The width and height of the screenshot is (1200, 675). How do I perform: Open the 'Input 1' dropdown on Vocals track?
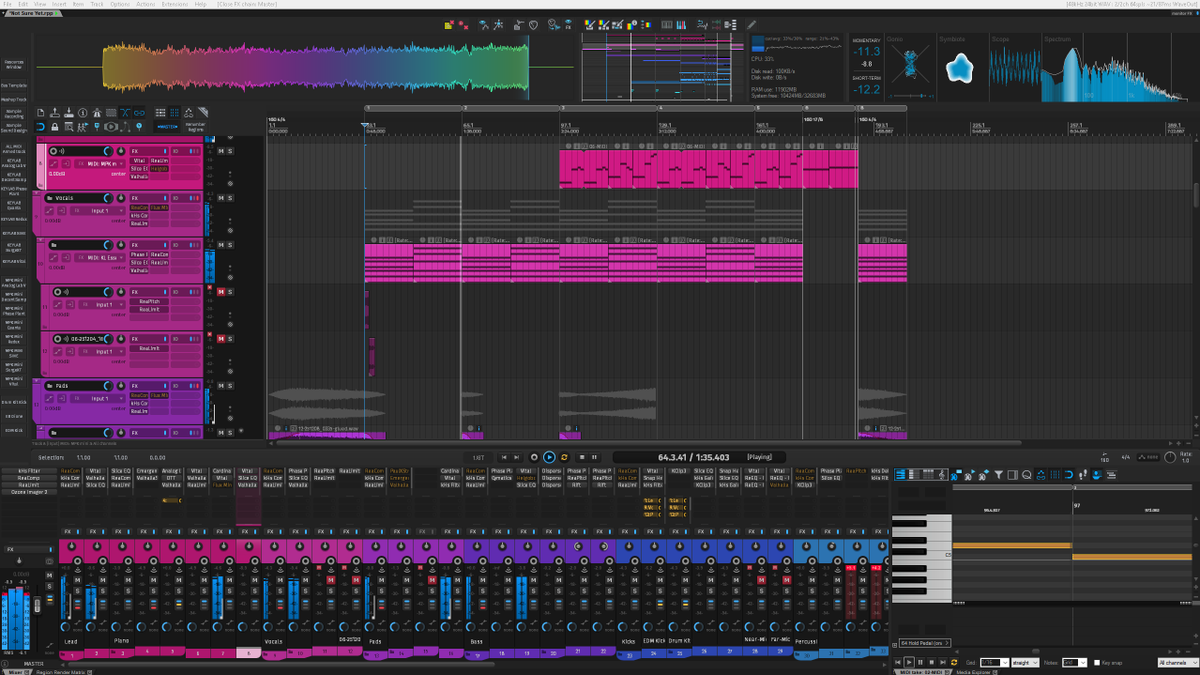tap(98, 211)
